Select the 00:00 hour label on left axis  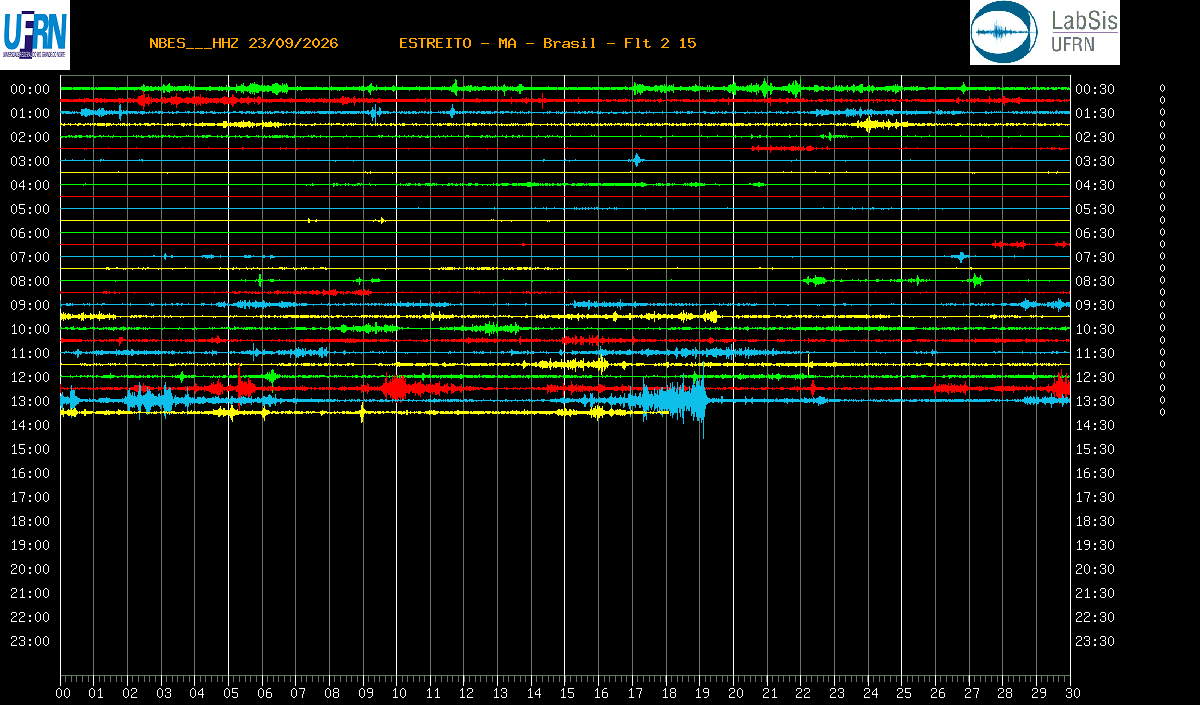tap(30, 89)
